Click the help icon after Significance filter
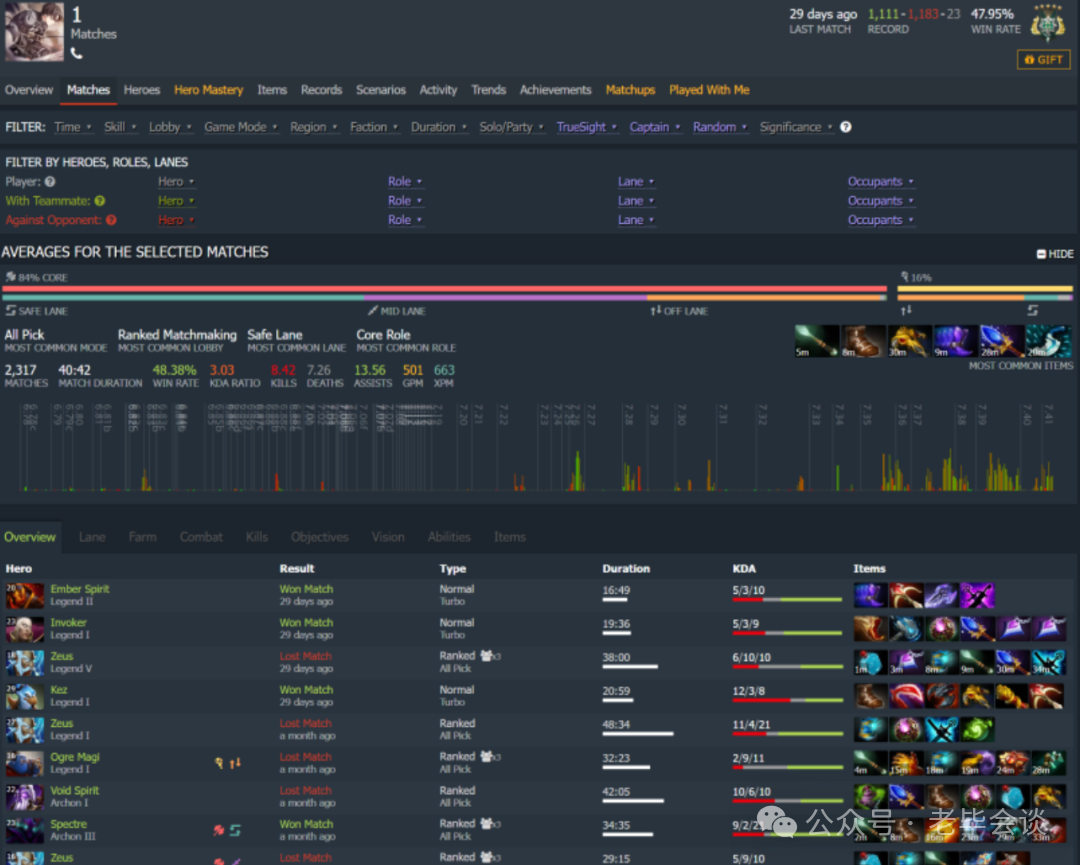Viewport: 1080px width, 865px height. point(846,127)
